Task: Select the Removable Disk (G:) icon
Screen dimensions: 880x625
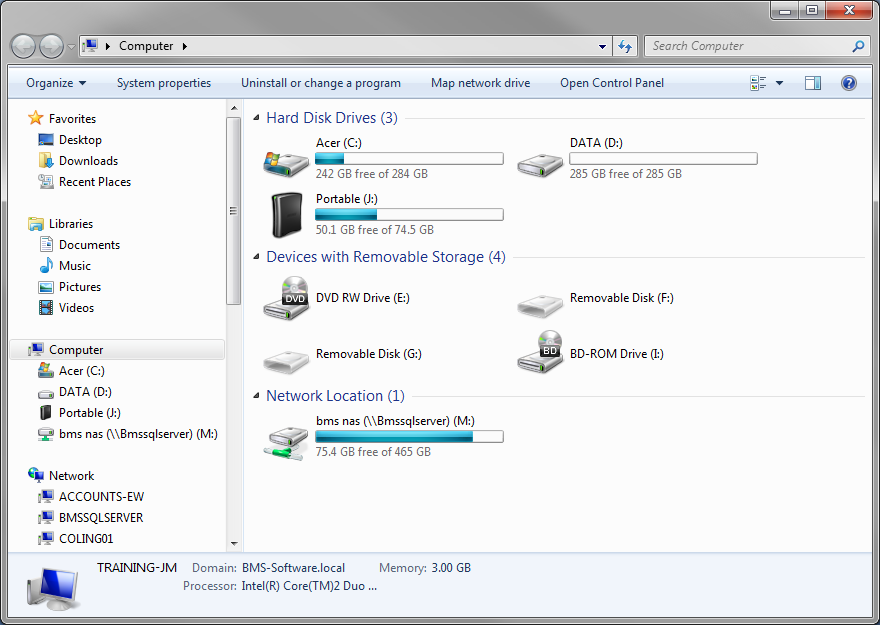Action: 286,361
